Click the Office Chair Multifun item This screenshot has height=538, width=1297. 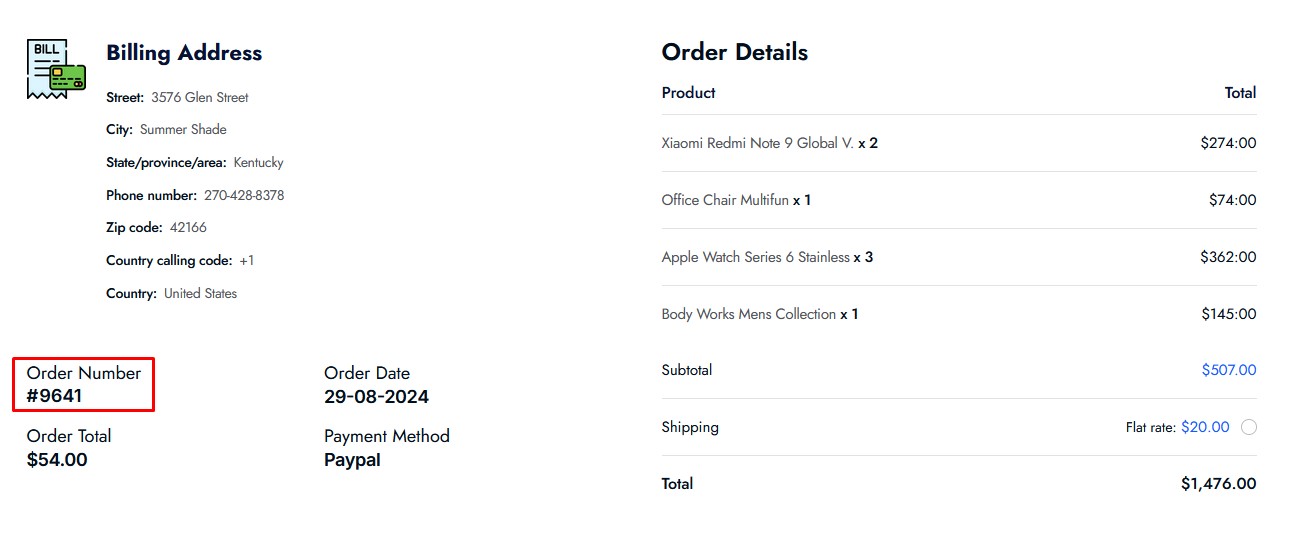tap(736, 200)
